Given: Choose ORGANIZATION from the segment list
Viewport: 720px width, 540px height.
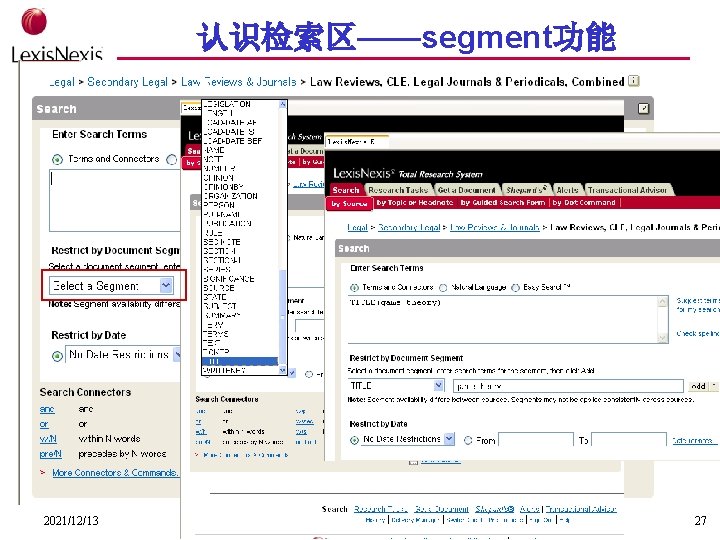Looking at the screenshot, I should tap(231, 196).
